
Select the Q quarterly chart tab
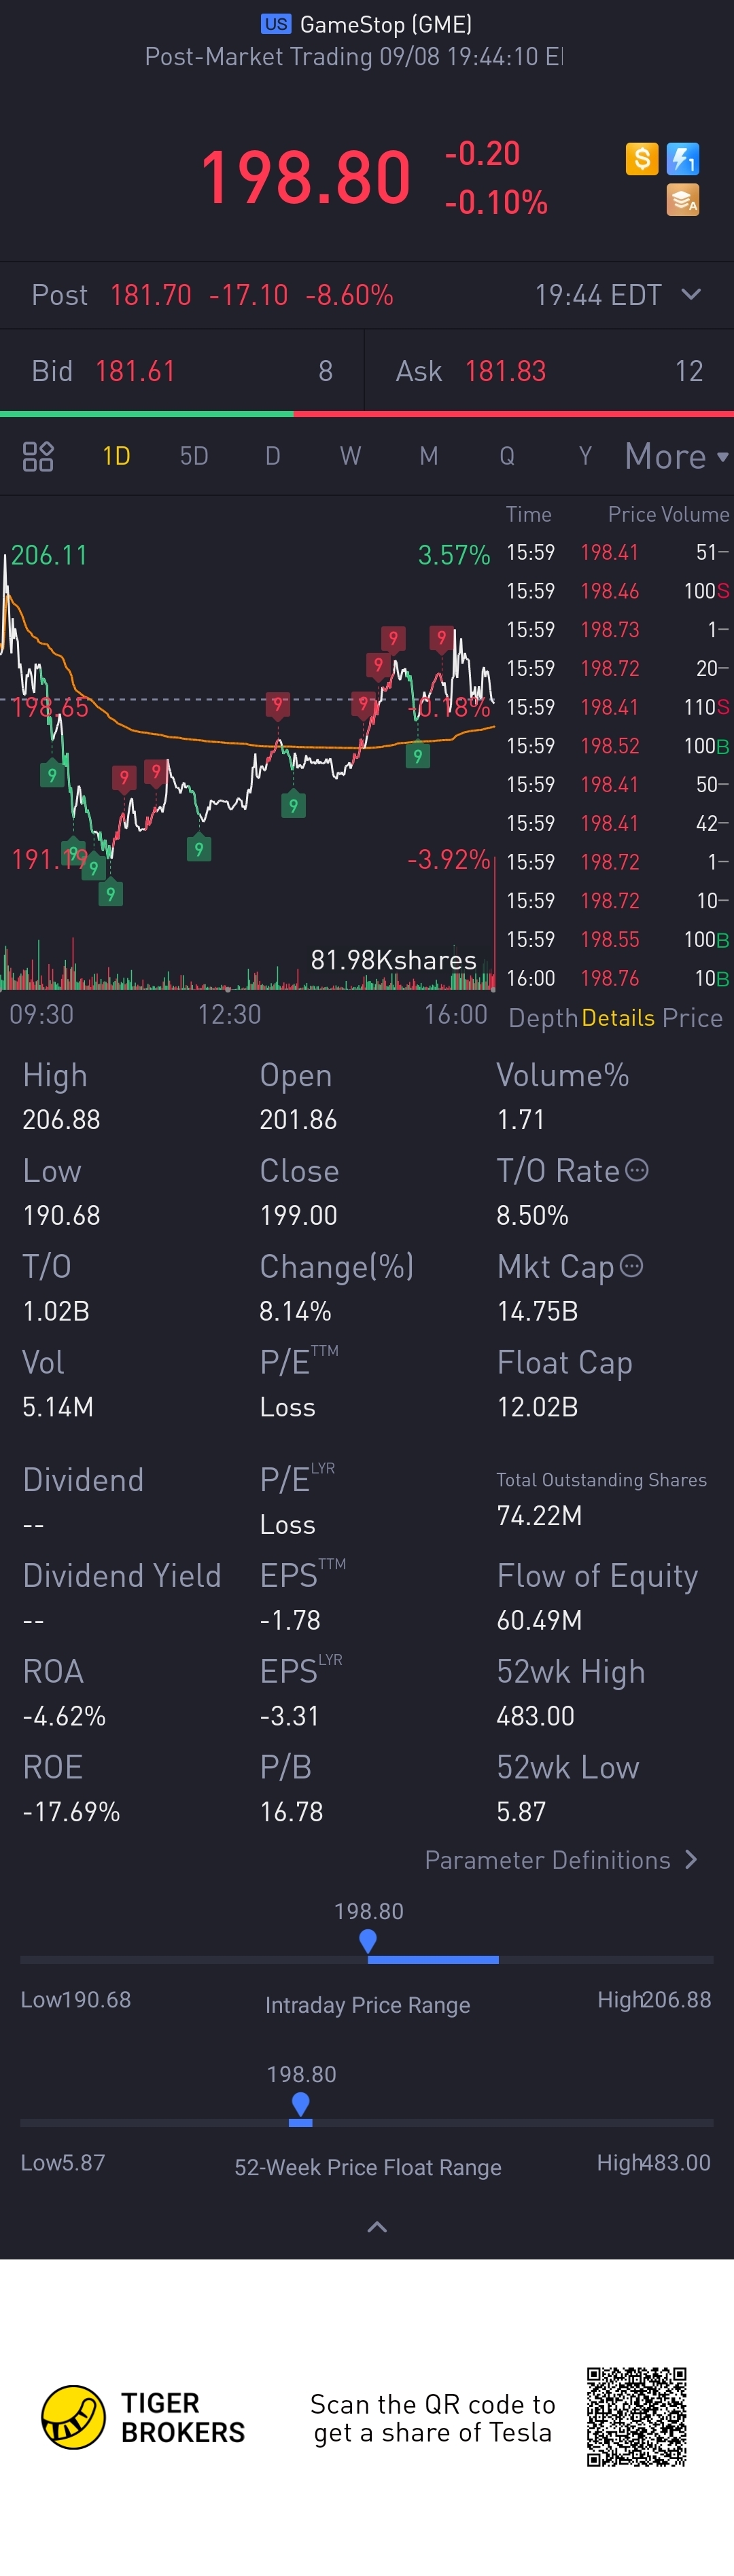coord(507,456)
